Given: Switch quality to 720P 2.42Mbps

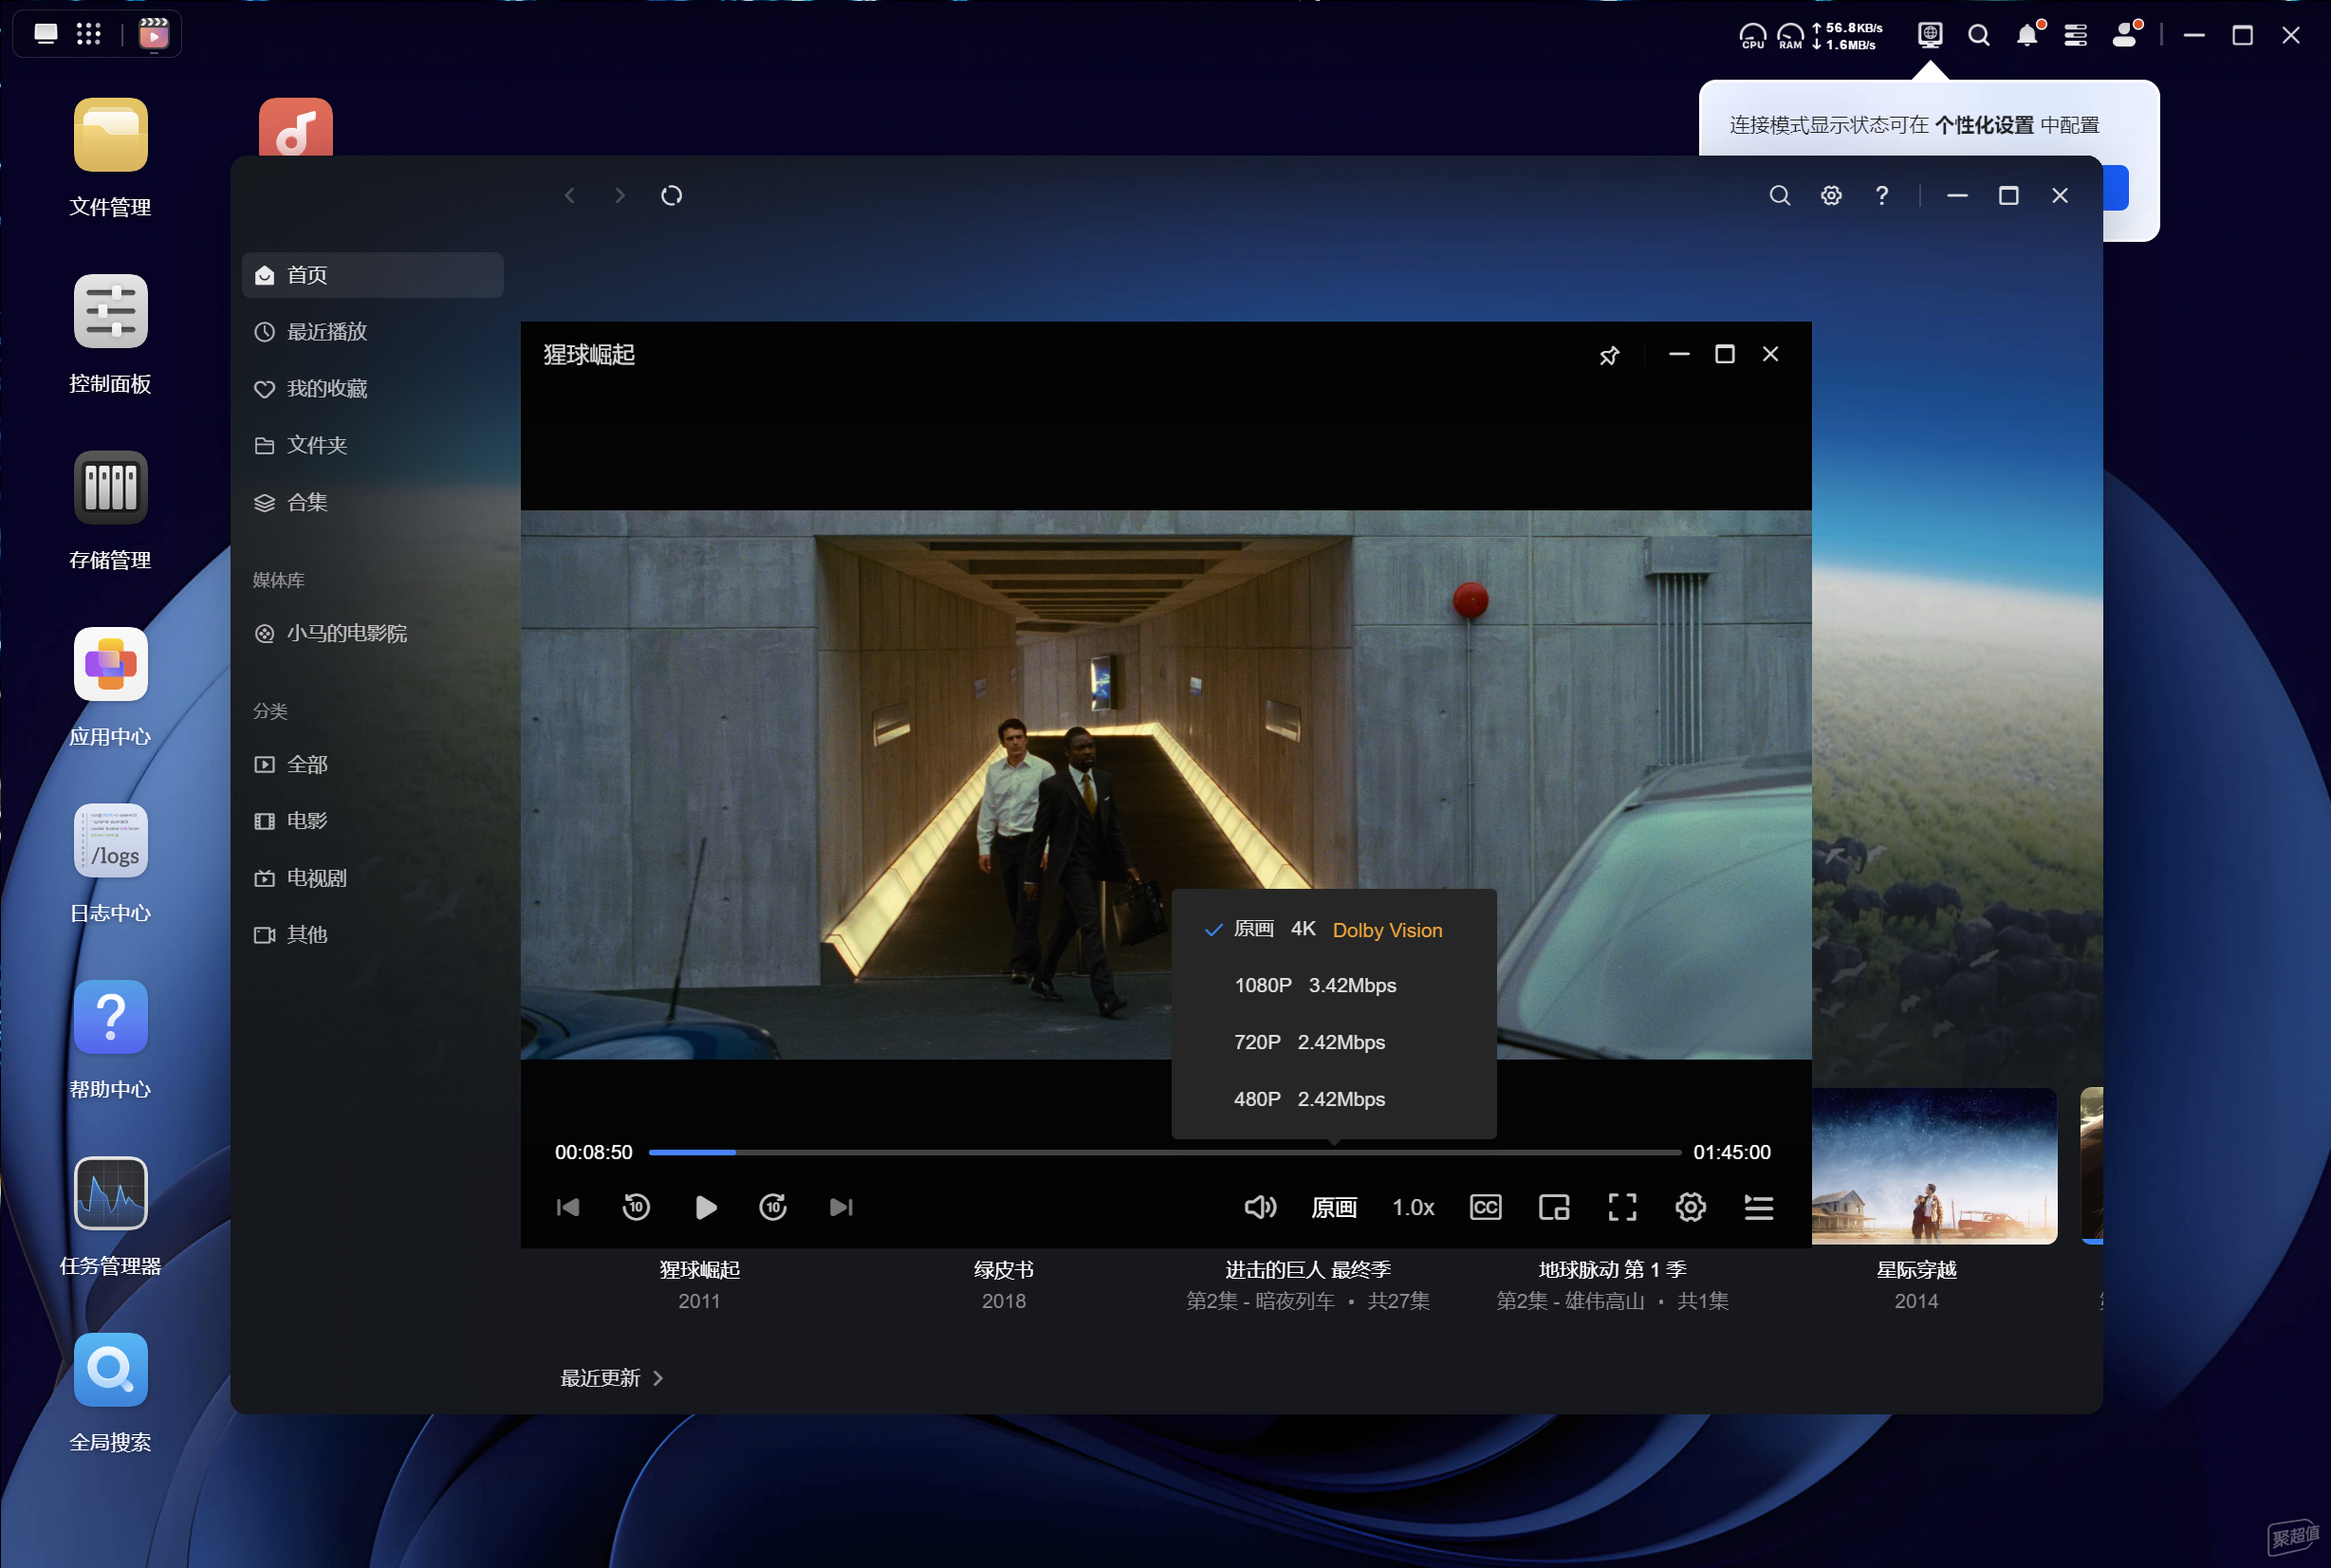Looking at the screenshot, I should coord(1334,1042).
